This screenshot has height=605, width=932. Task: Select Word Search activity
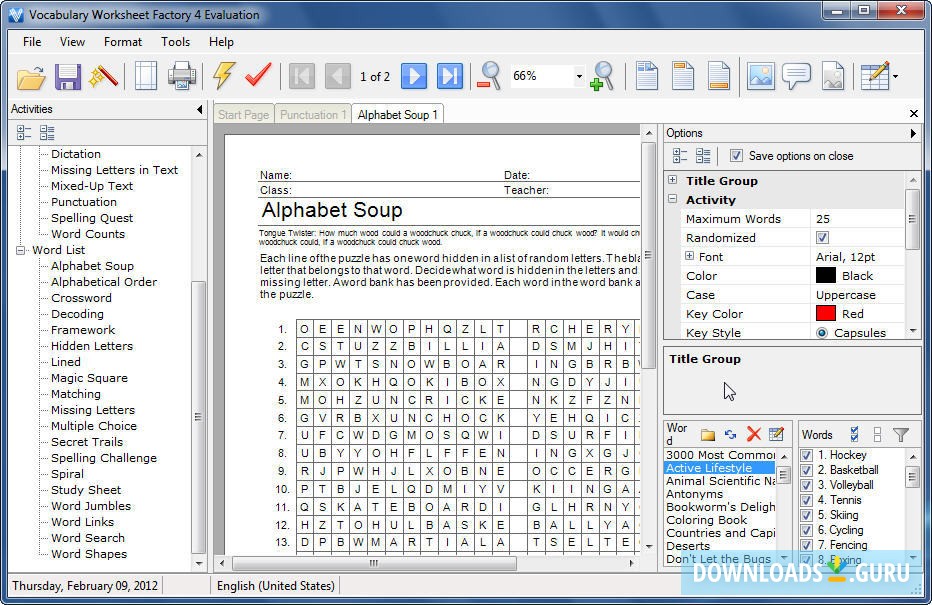(88, 538)
